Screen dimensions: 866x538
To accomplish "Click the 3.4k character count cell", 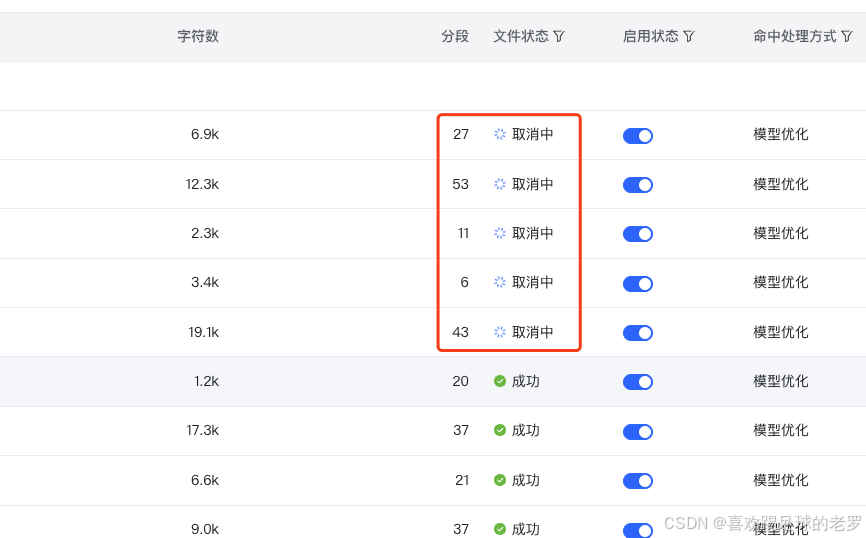I will [205, 282].
